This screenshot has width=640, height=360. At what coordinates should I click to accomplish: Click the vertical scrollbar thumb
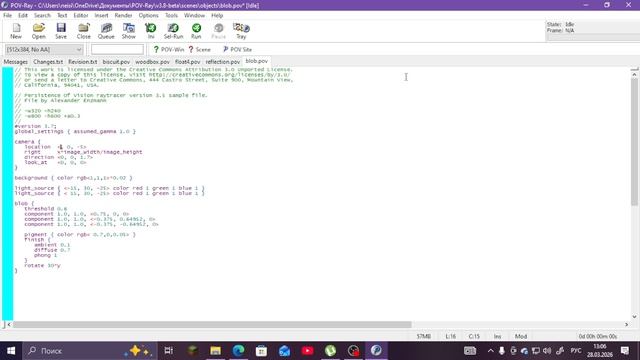[x=634, y=142]
